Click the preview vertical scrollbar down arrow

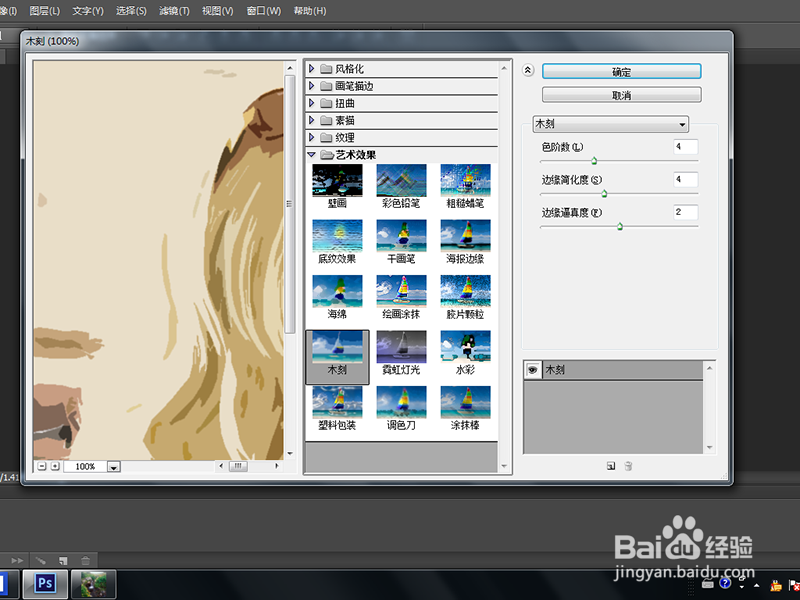click(290, 453)
